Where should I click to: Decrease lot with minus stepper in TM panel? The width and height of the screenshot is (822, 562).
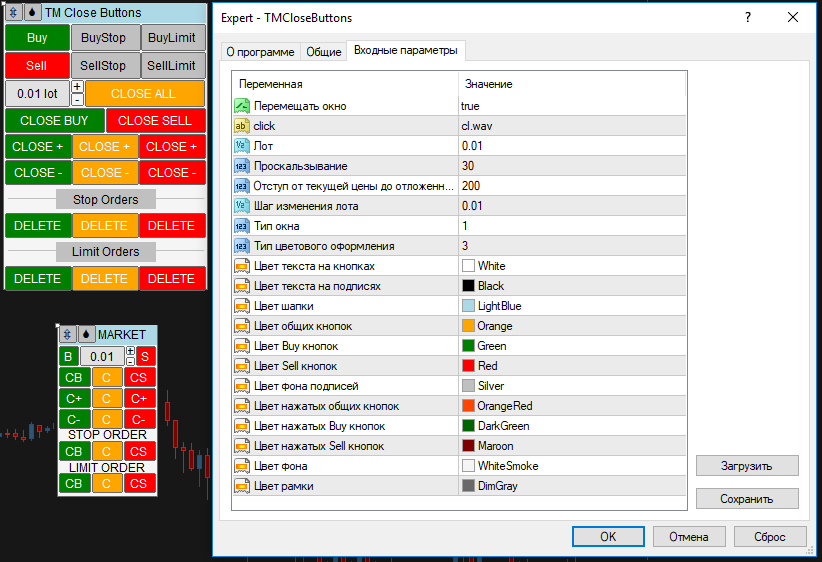77,99
